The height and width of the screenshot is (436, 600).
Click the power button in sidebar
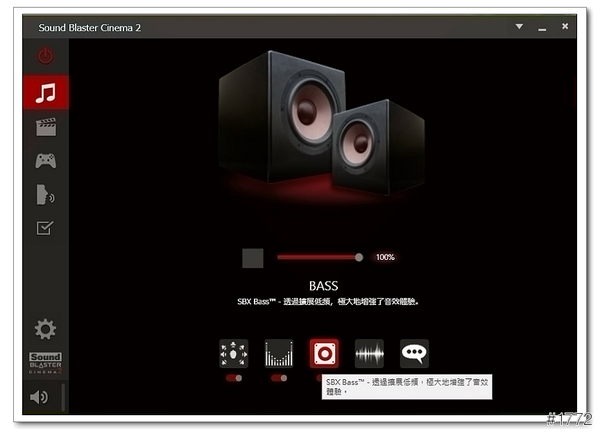[x=45, y=57]
